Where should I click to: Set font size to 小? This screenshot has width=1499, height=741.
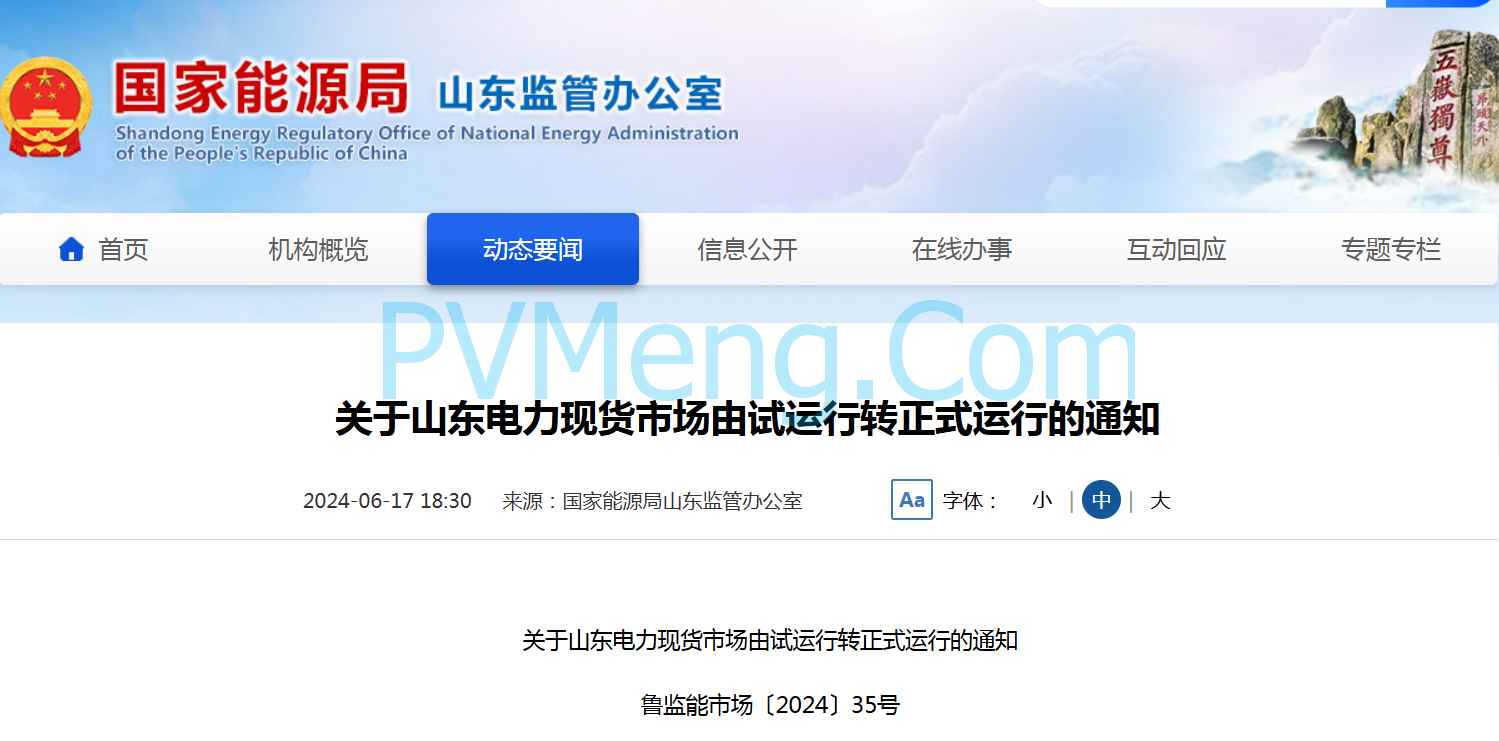click(x=1042, y=500)
